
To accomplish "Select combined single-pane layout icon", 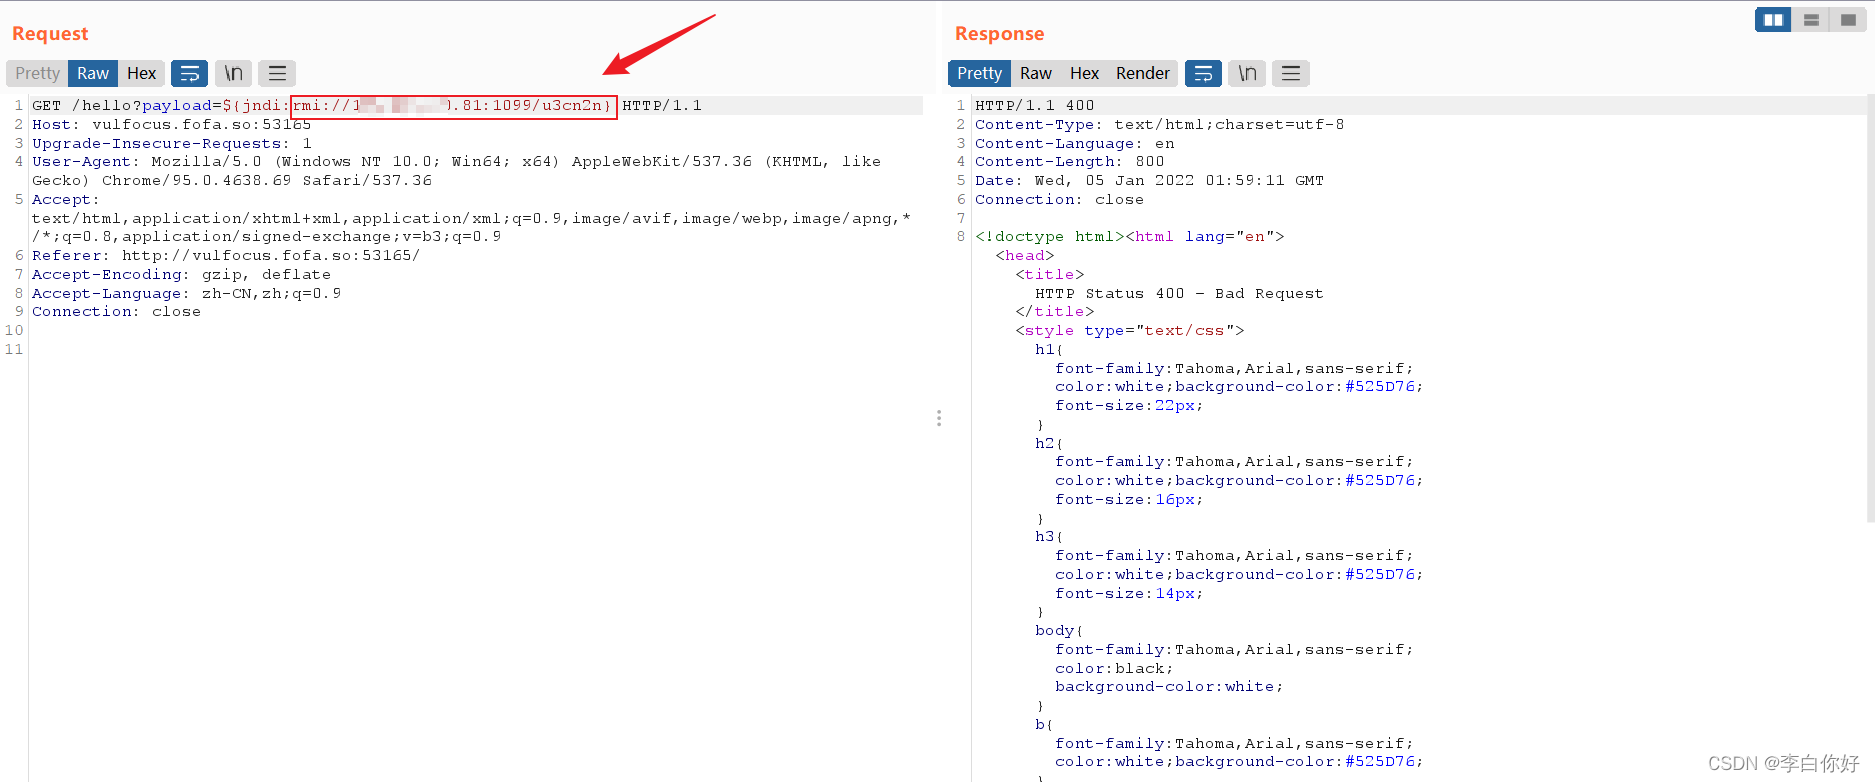I will [x=1848, y=20].
